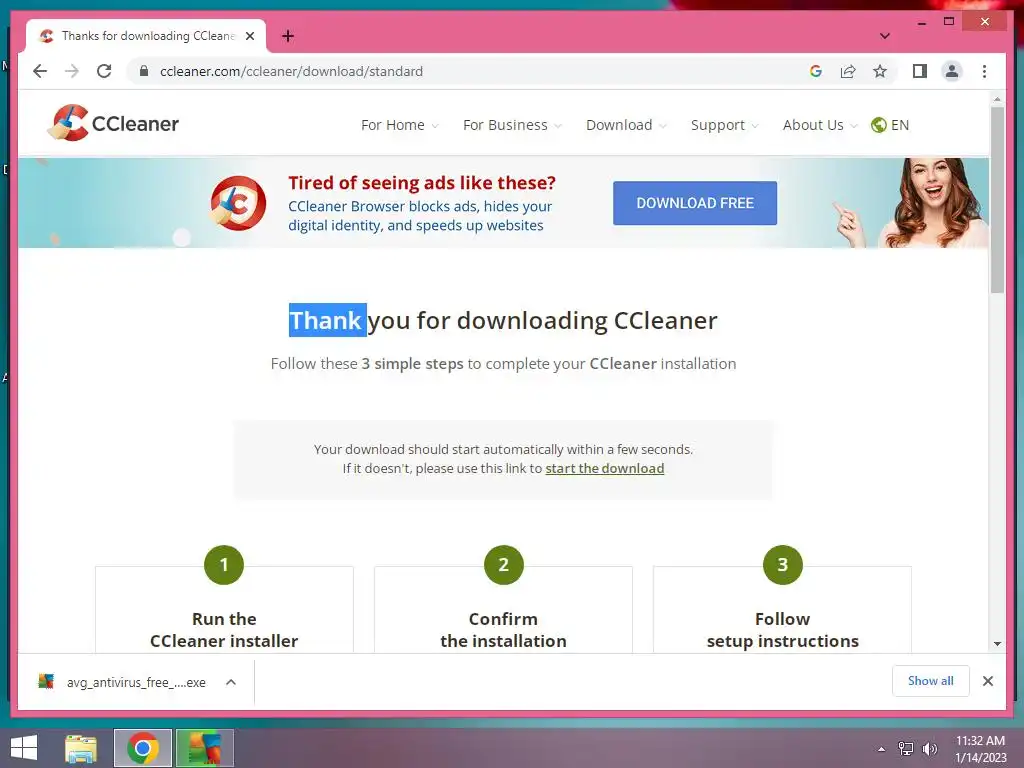Bookmark this page with star icon
This screenshot has height=768, width=1024.
coord(880,71)
